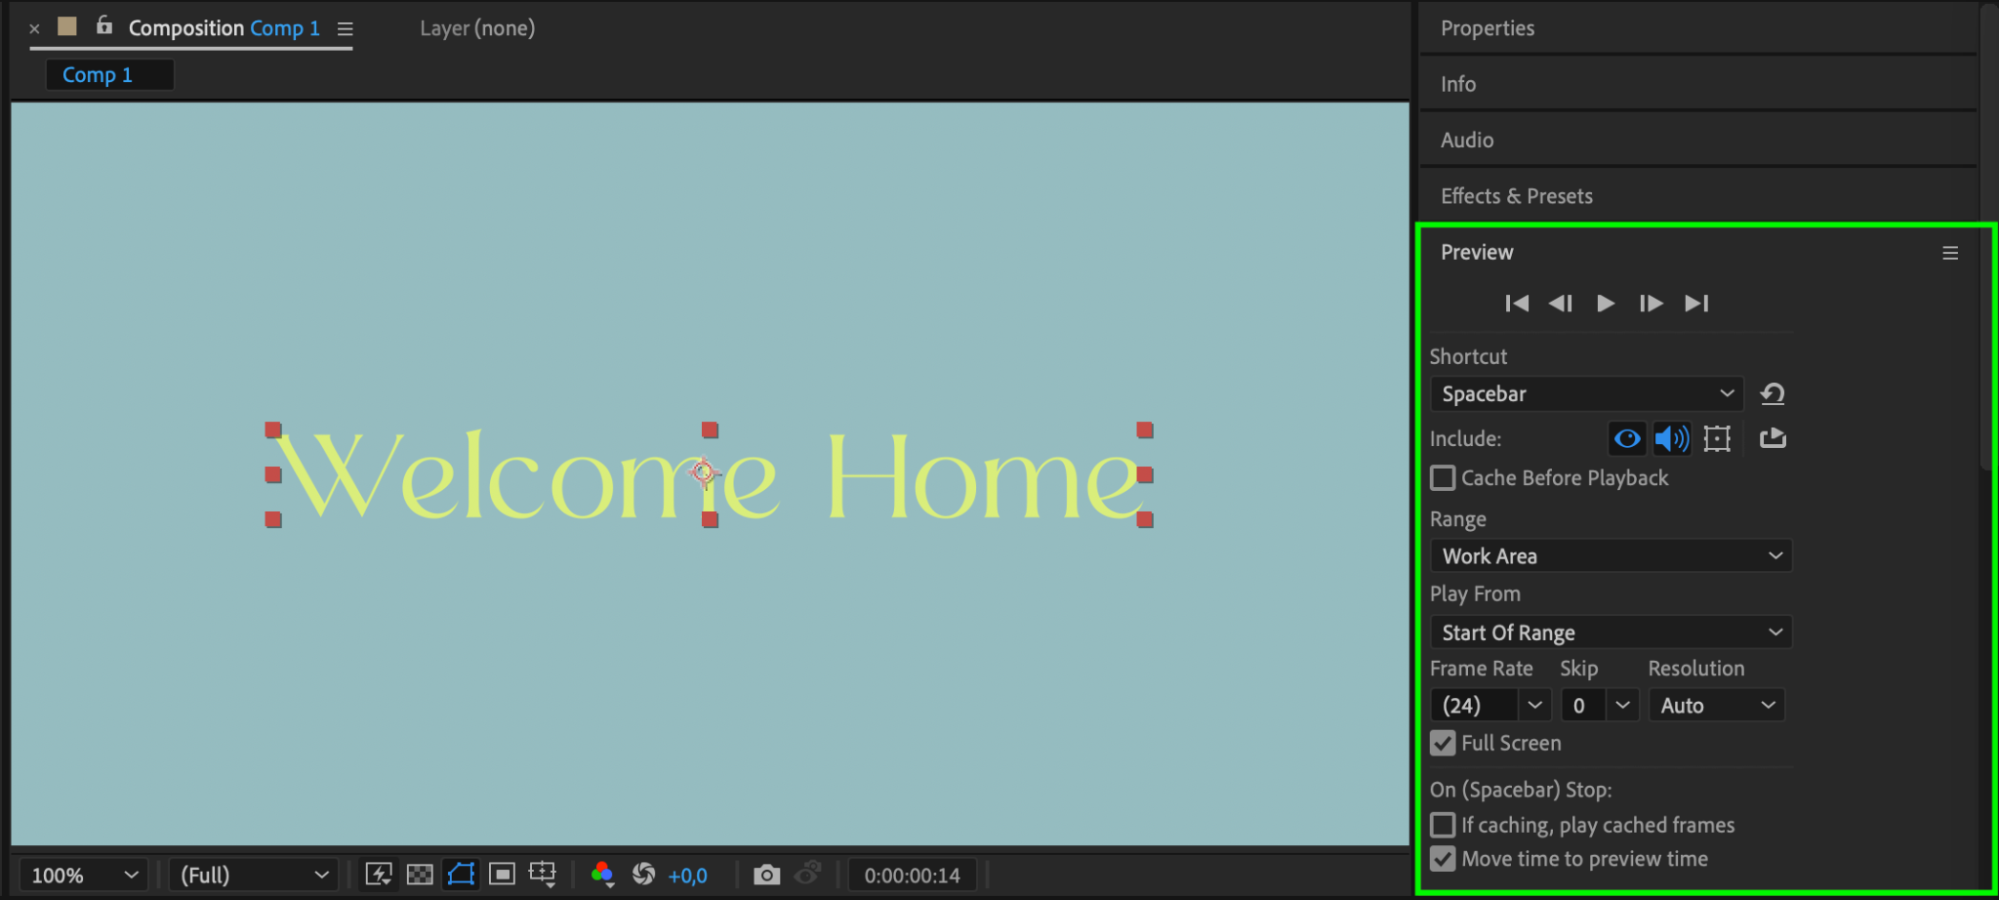Open Show Channel and color management

point(602,874)
